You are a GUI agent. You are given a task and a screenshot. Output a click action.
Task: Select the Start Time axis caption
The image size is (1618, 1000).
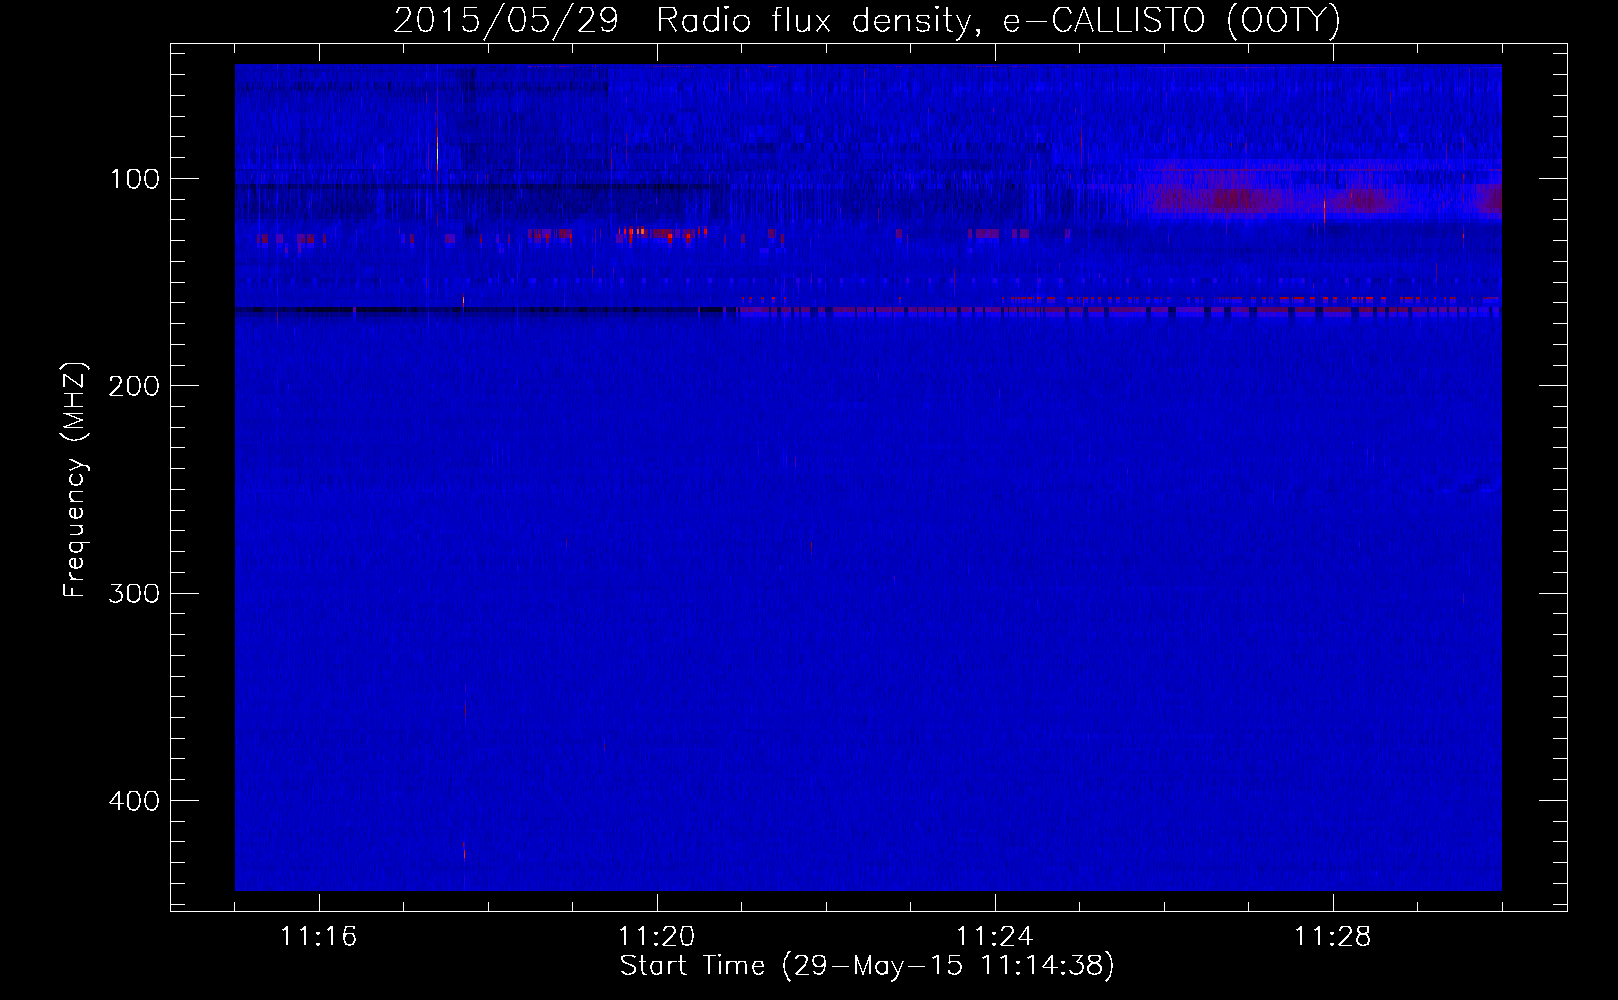tap(867, 966)
